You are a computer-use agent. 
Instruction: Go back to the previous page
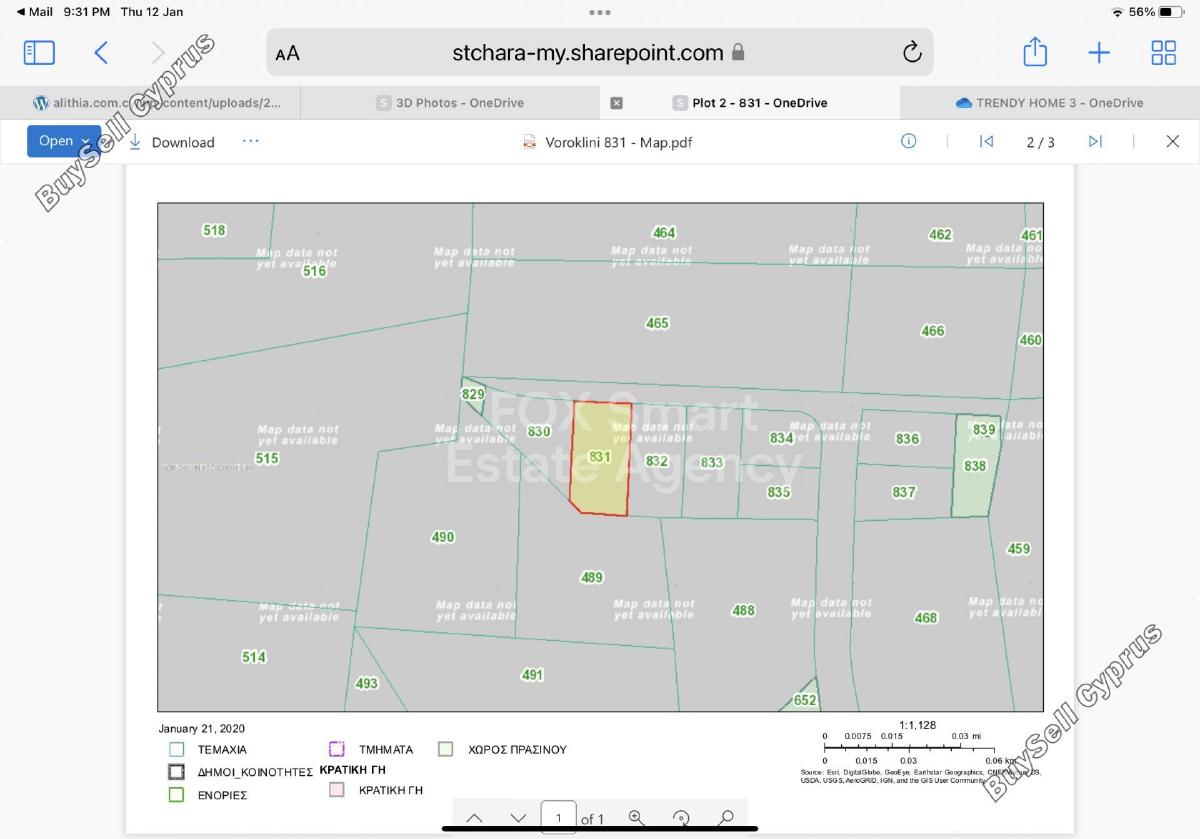101,53
